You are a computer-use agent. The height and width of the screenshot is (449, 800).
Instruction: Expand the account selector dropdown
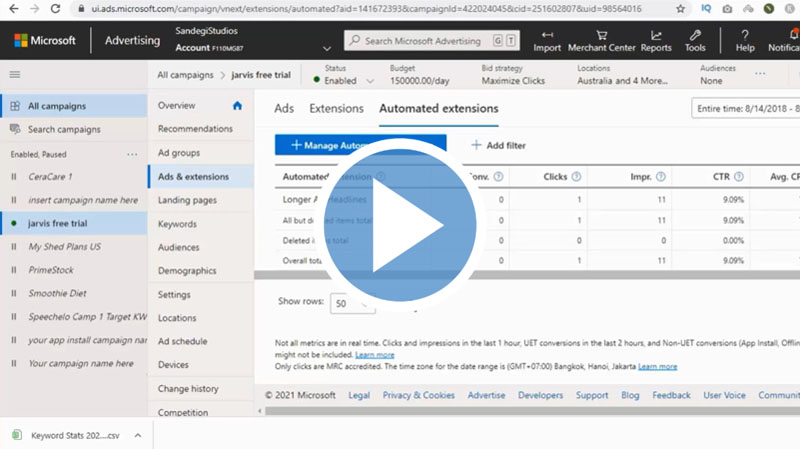[327, 48]
